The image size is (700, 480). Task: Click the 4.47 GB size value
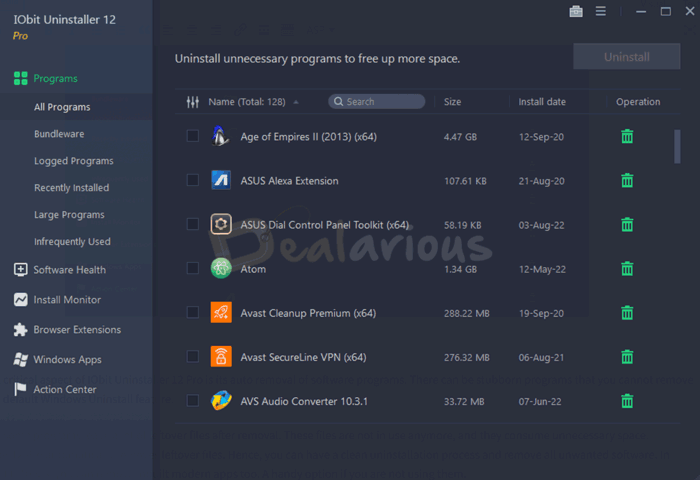click(460, 137)
